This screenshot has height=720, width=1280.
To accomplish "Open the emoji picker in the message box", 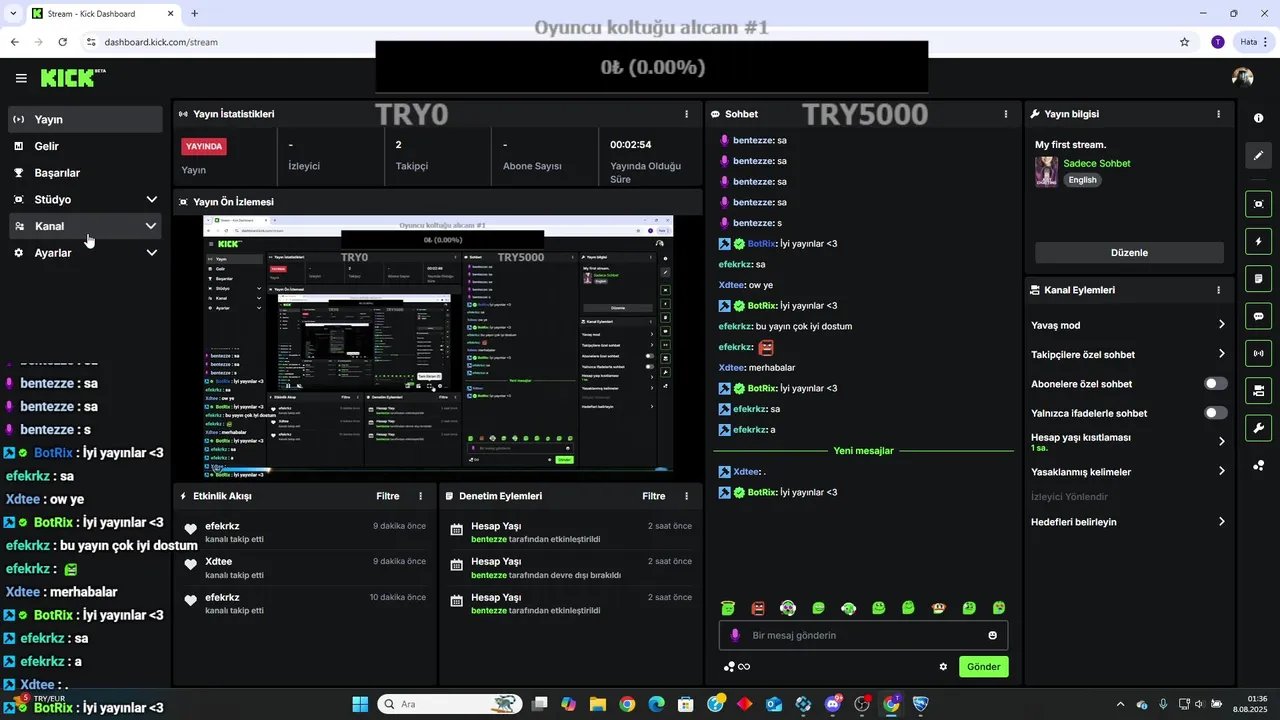I will [x=992, y=635].
